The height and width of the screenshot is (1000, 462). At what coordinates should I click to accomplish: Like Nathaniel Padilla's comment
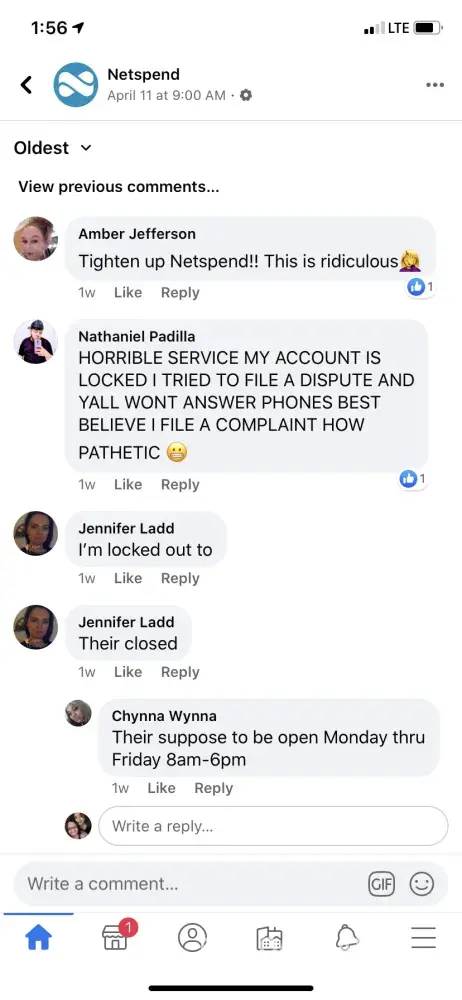click(128, 485)
